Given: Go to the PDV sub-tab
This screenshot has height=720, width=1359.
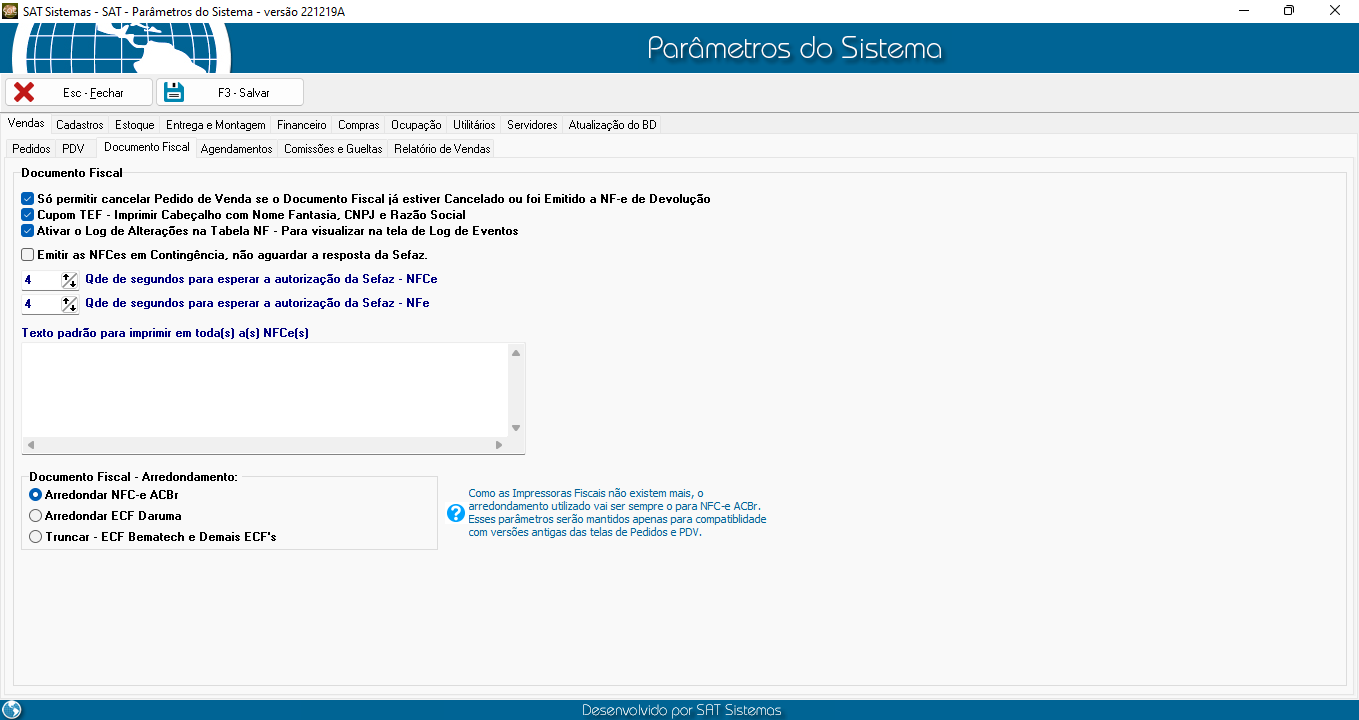Looking at the screenshot, I should 73,149.
